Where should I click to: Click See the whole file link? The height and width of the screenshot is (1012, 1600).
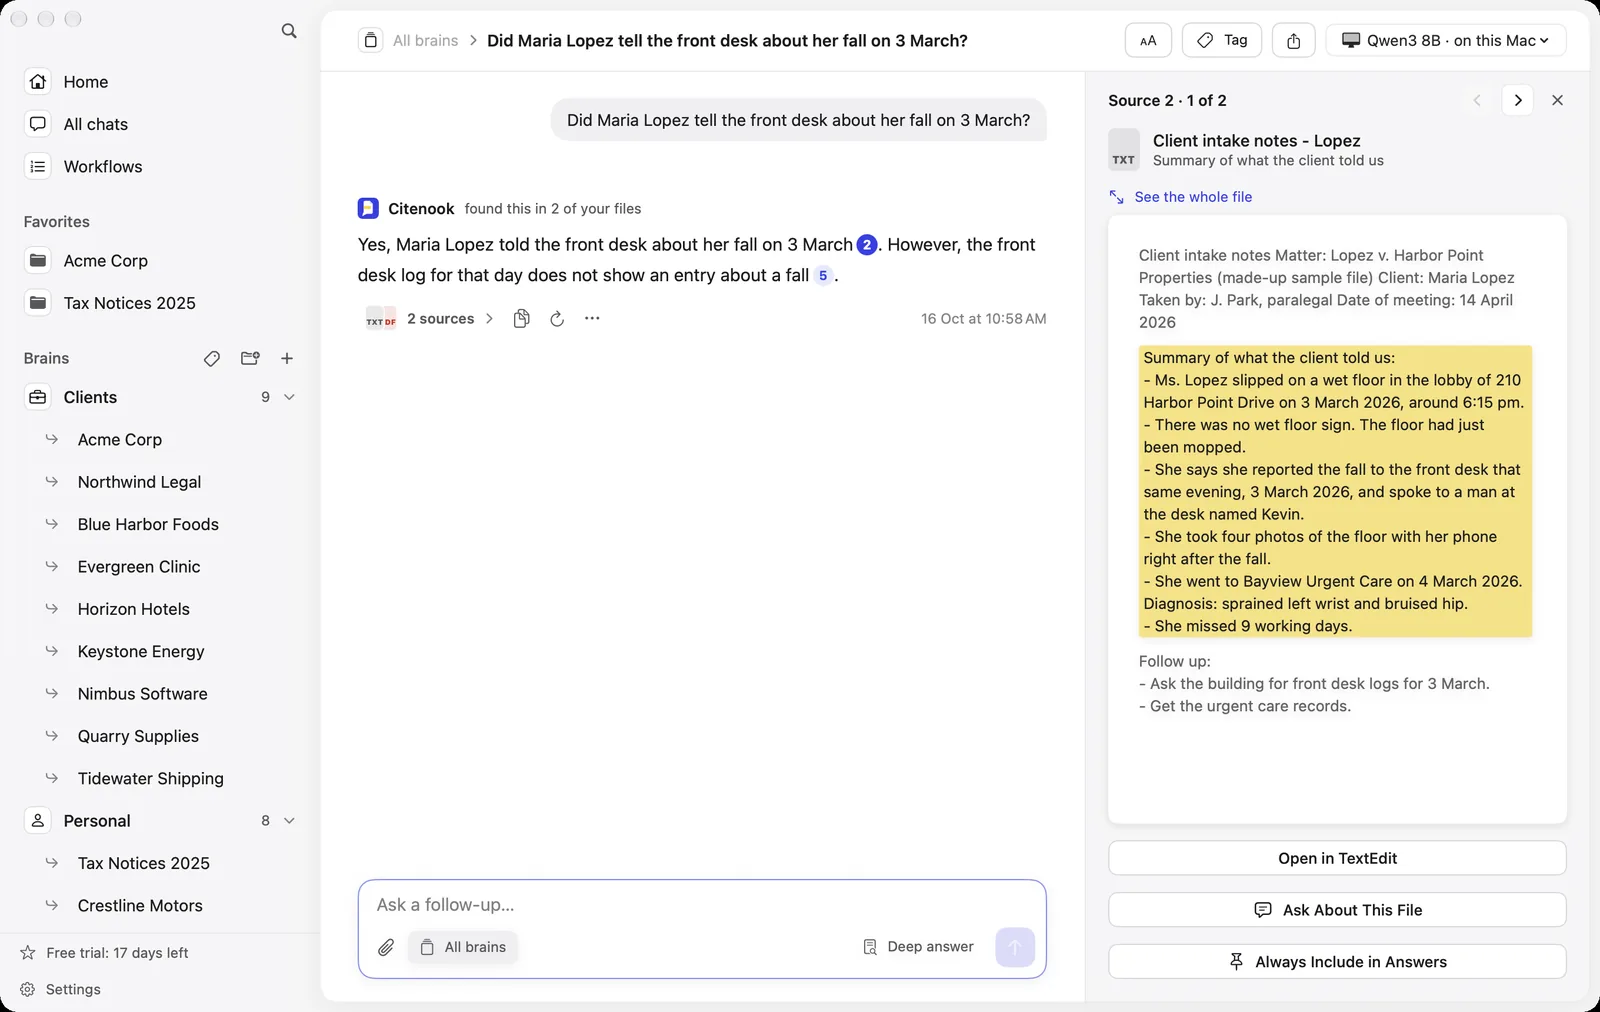[x=1181, y=197]
